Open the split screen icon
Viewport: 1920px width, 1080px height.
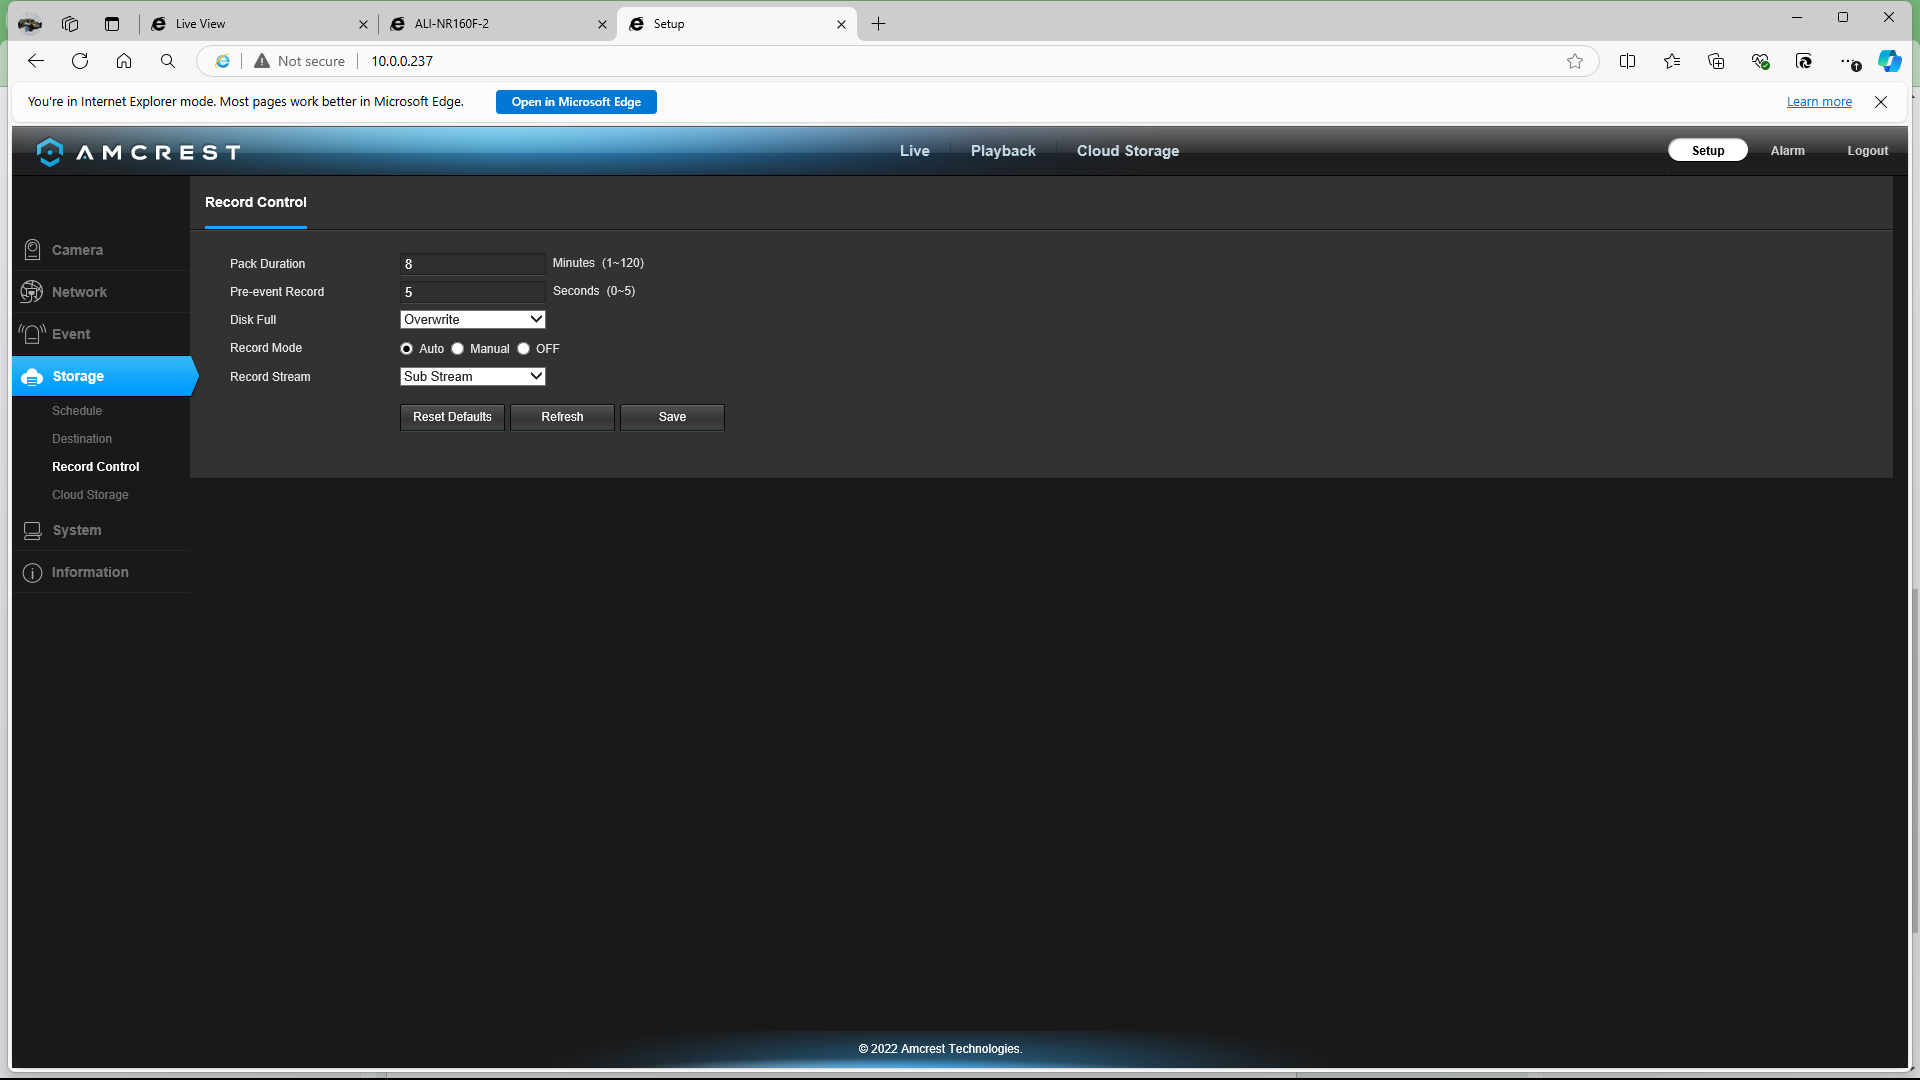click(1627, 61)
